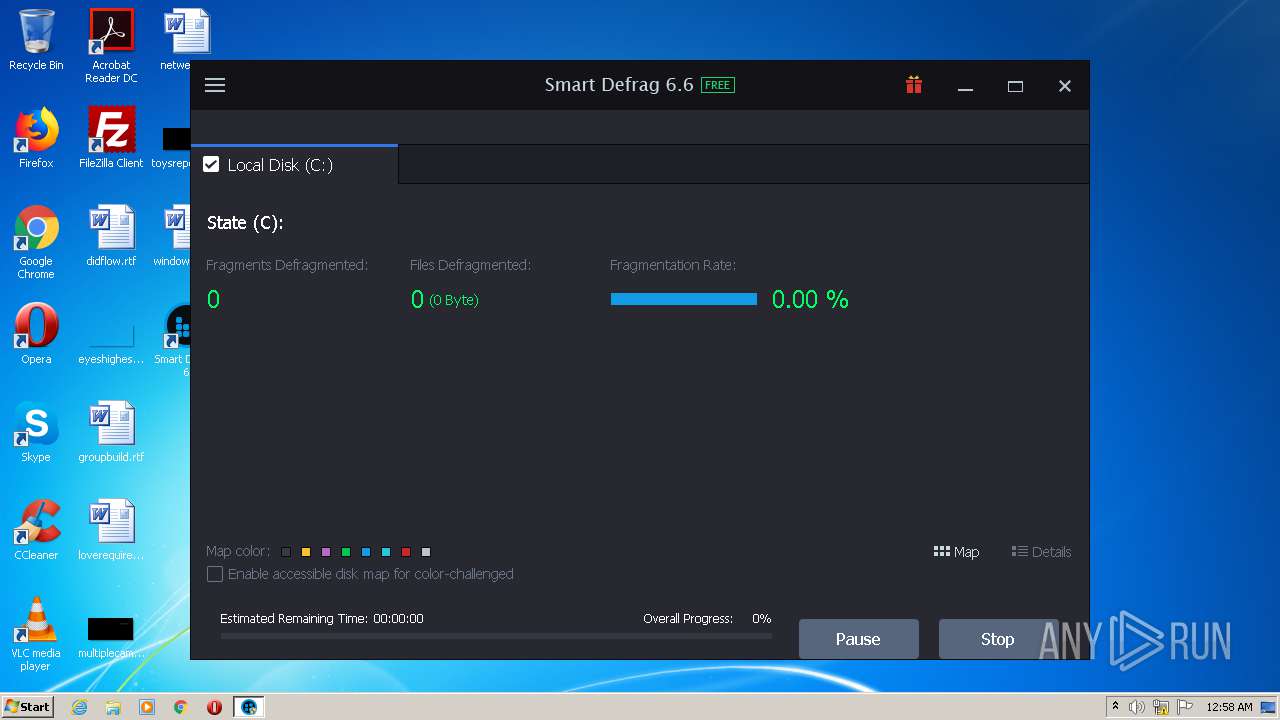Open Action Center flag tray icon
This screenshot has height=720, width=1280.
pos(1185,707)
